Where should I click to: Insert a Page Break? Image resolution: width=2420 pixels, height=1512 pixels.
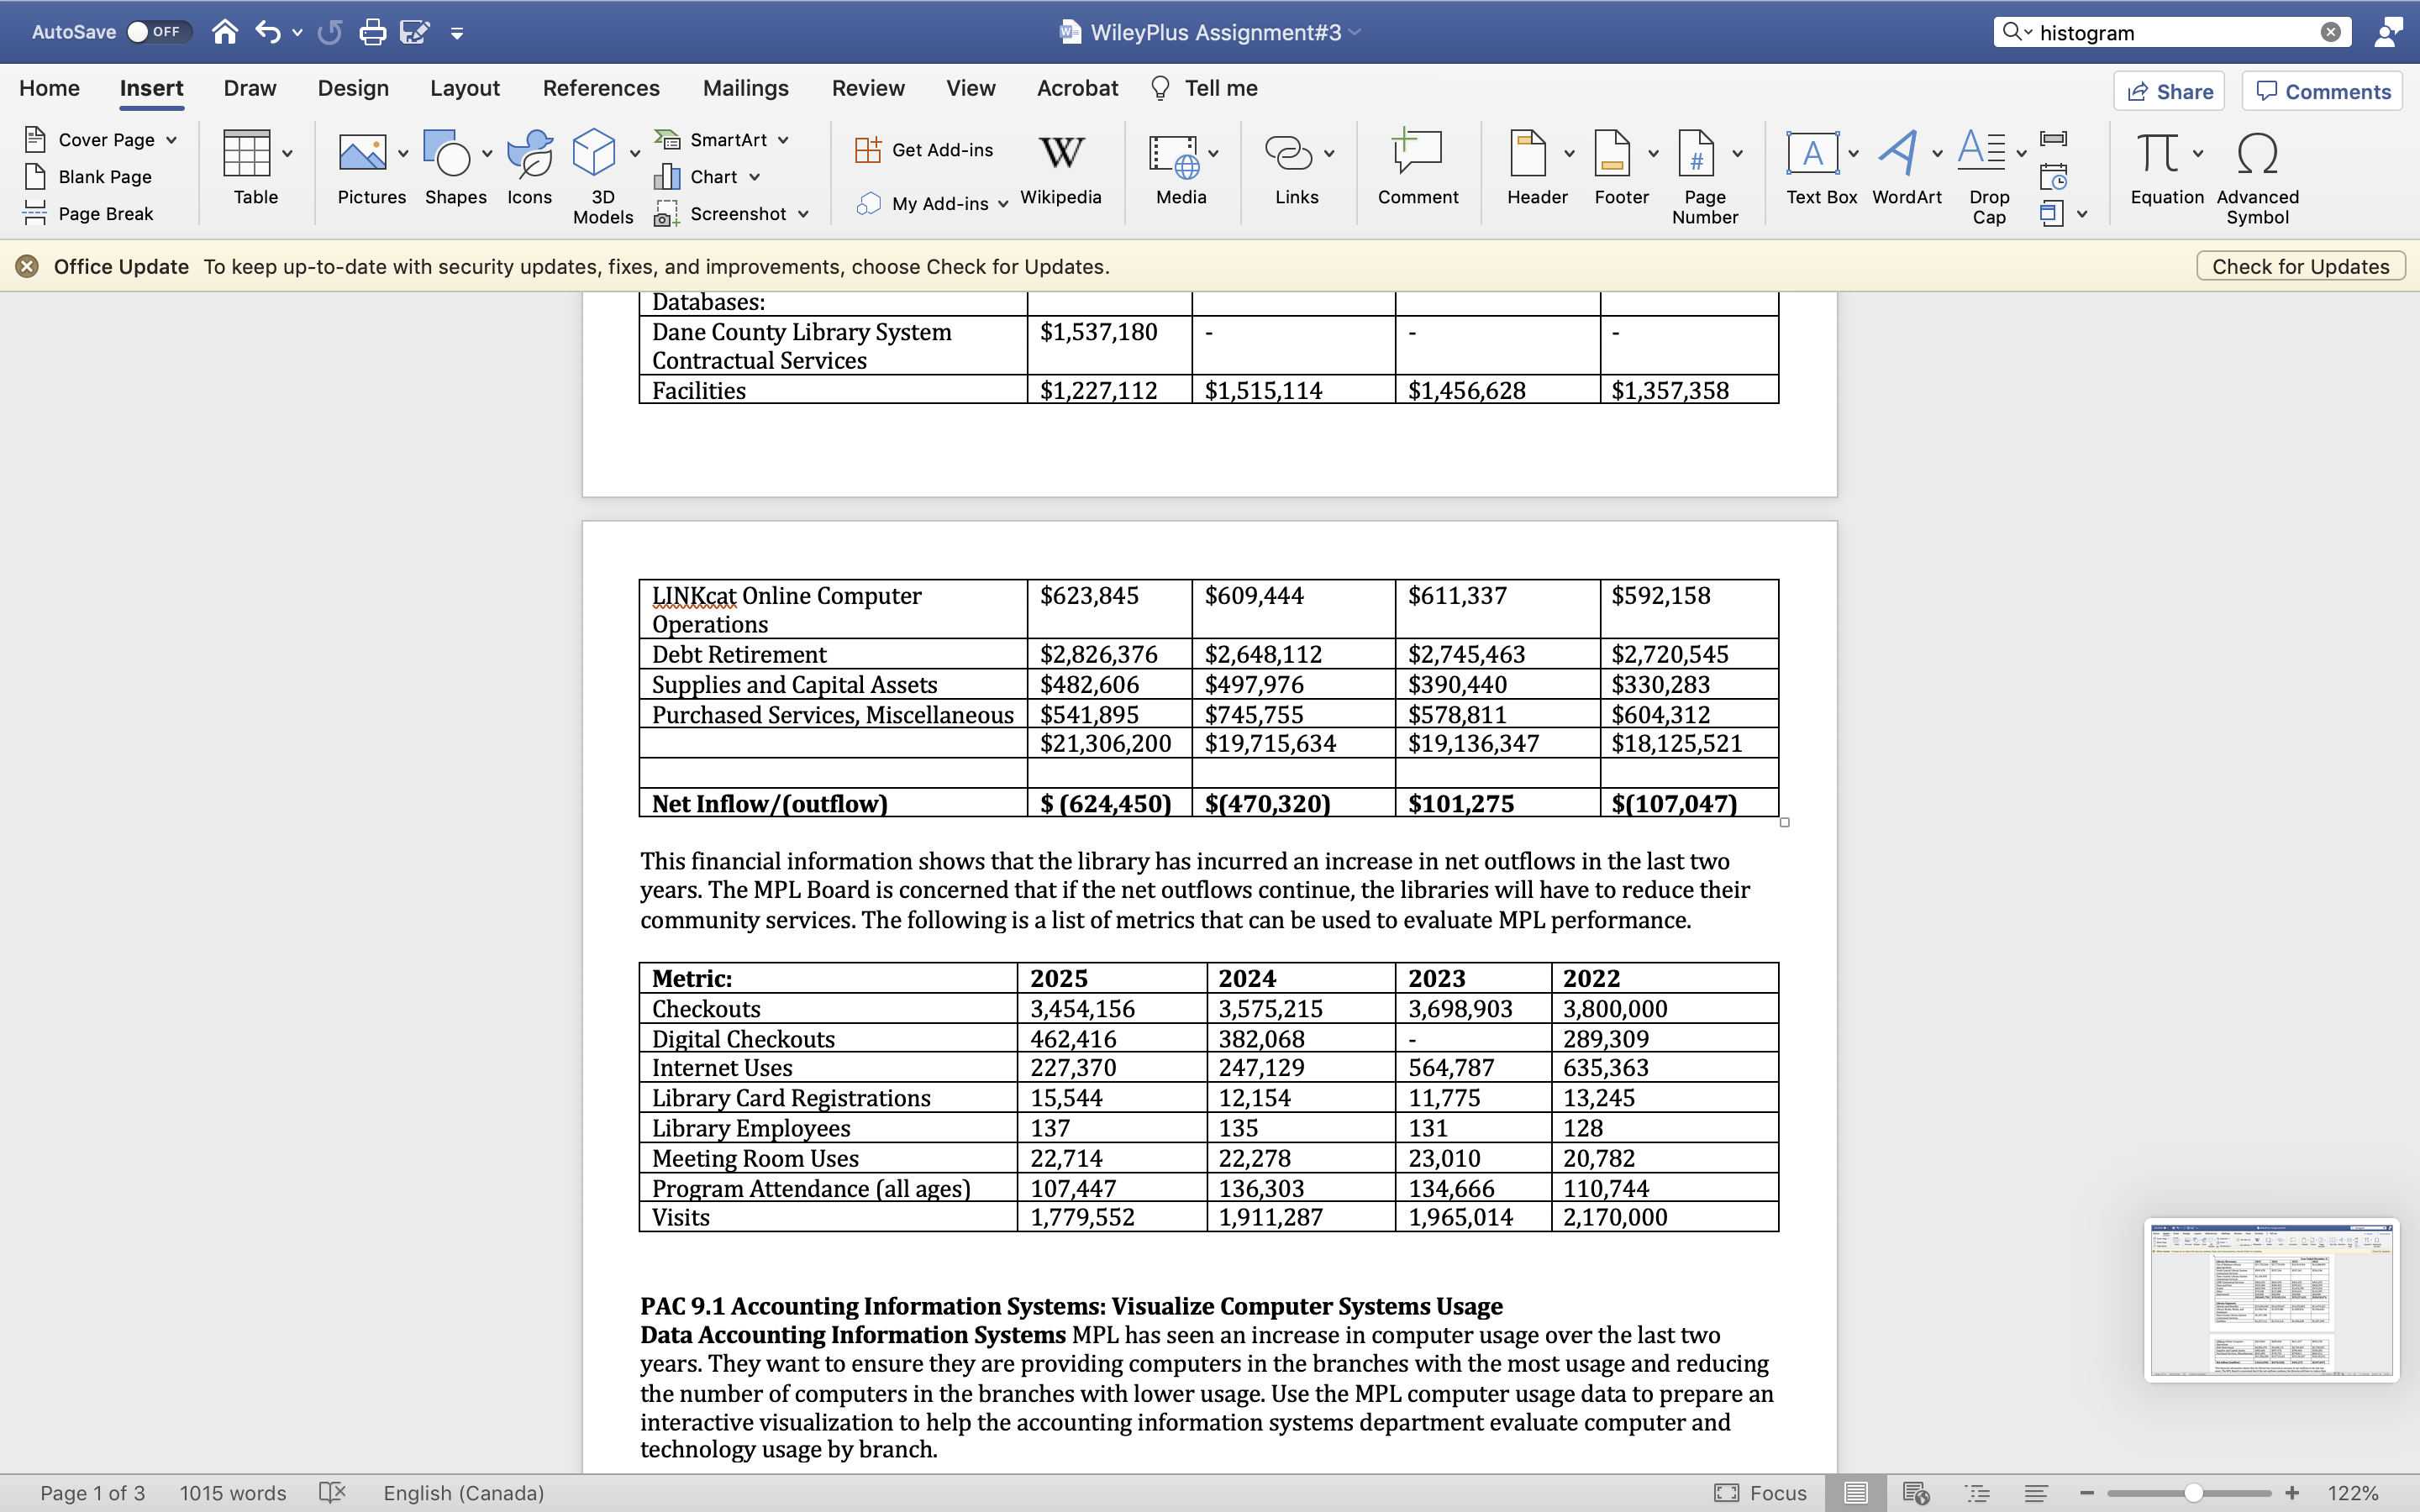[89, 213]
